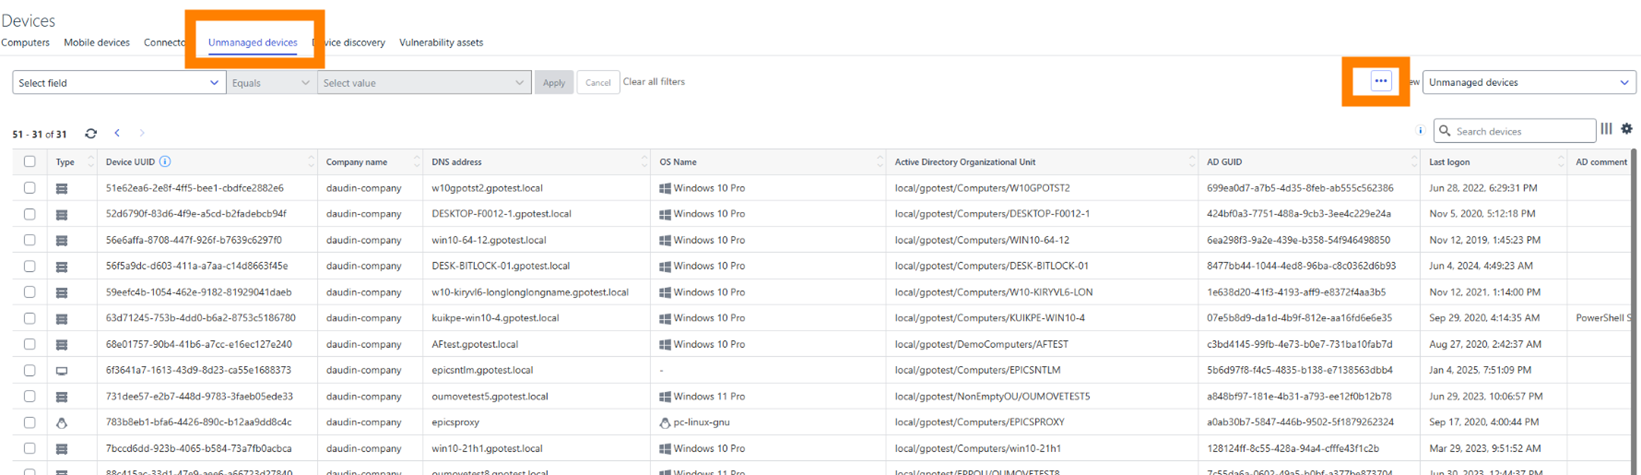Sort by Last logon column arrows
The width and height of the screenshot is (1641, 475).
point(1561,161)
